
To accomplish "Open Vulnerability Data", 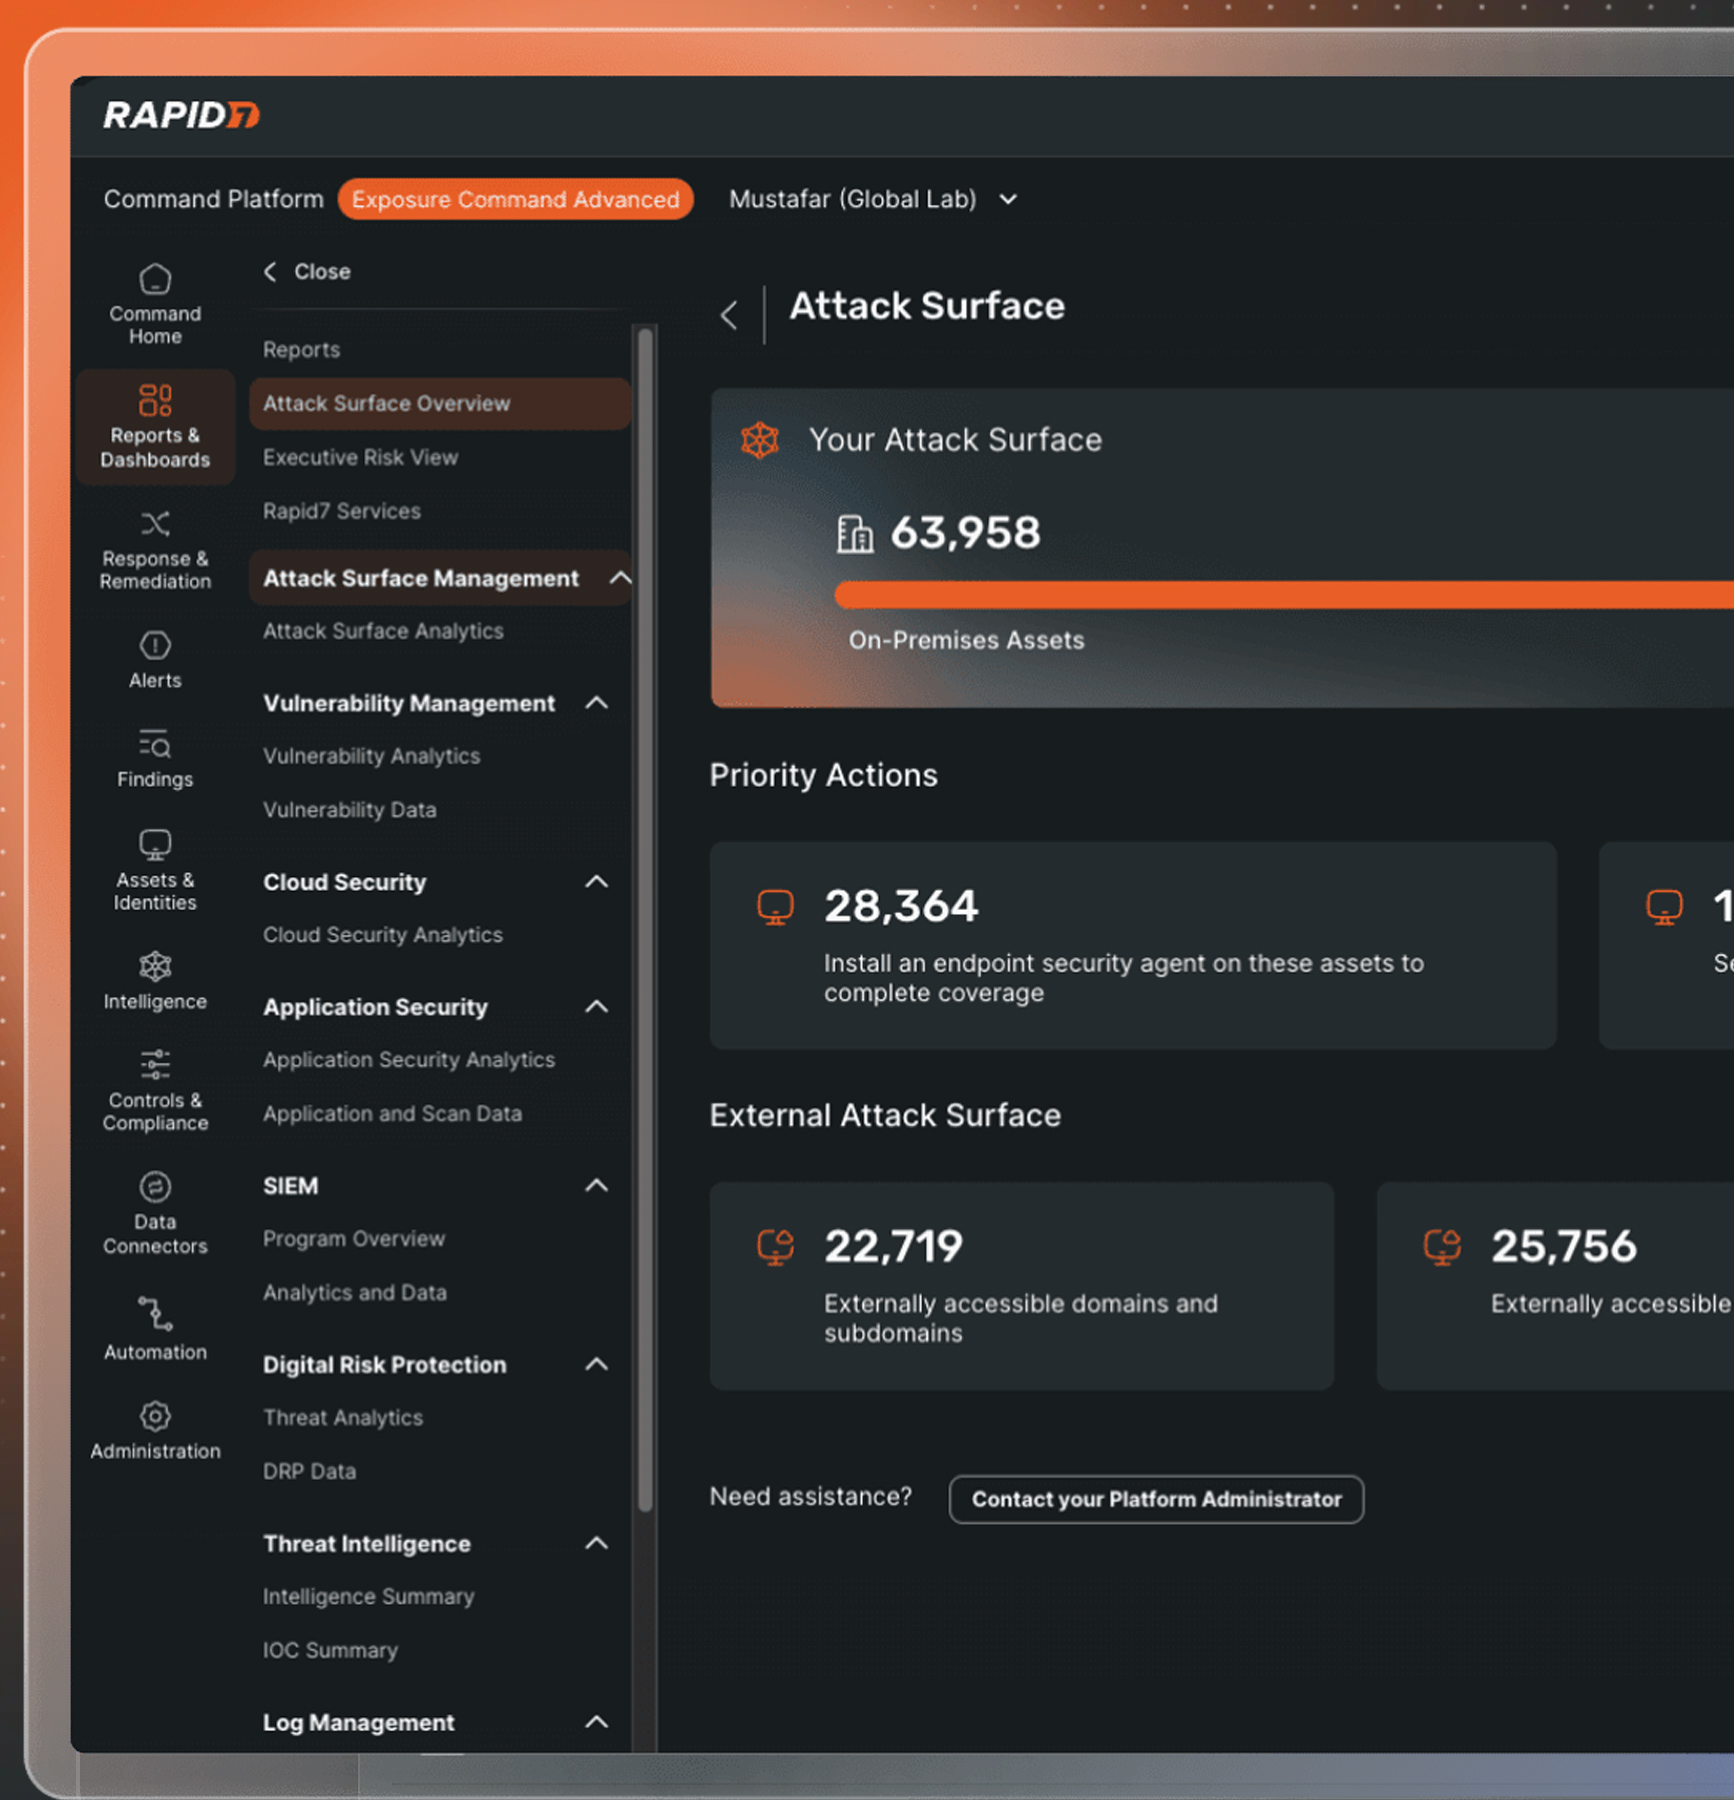I will click(349, 810).
